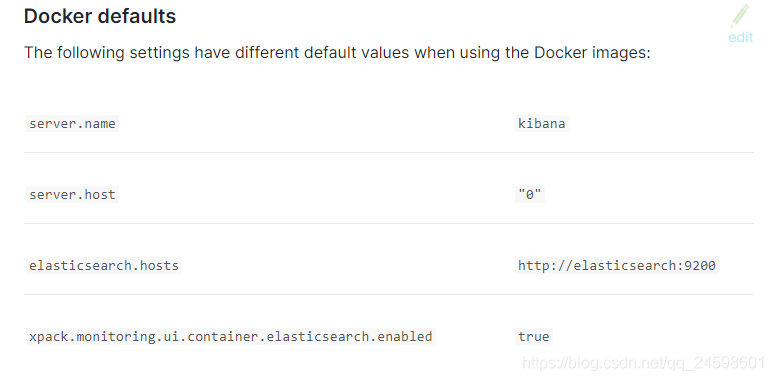Click "Docker images" in the intro sentence

point(593,52)
